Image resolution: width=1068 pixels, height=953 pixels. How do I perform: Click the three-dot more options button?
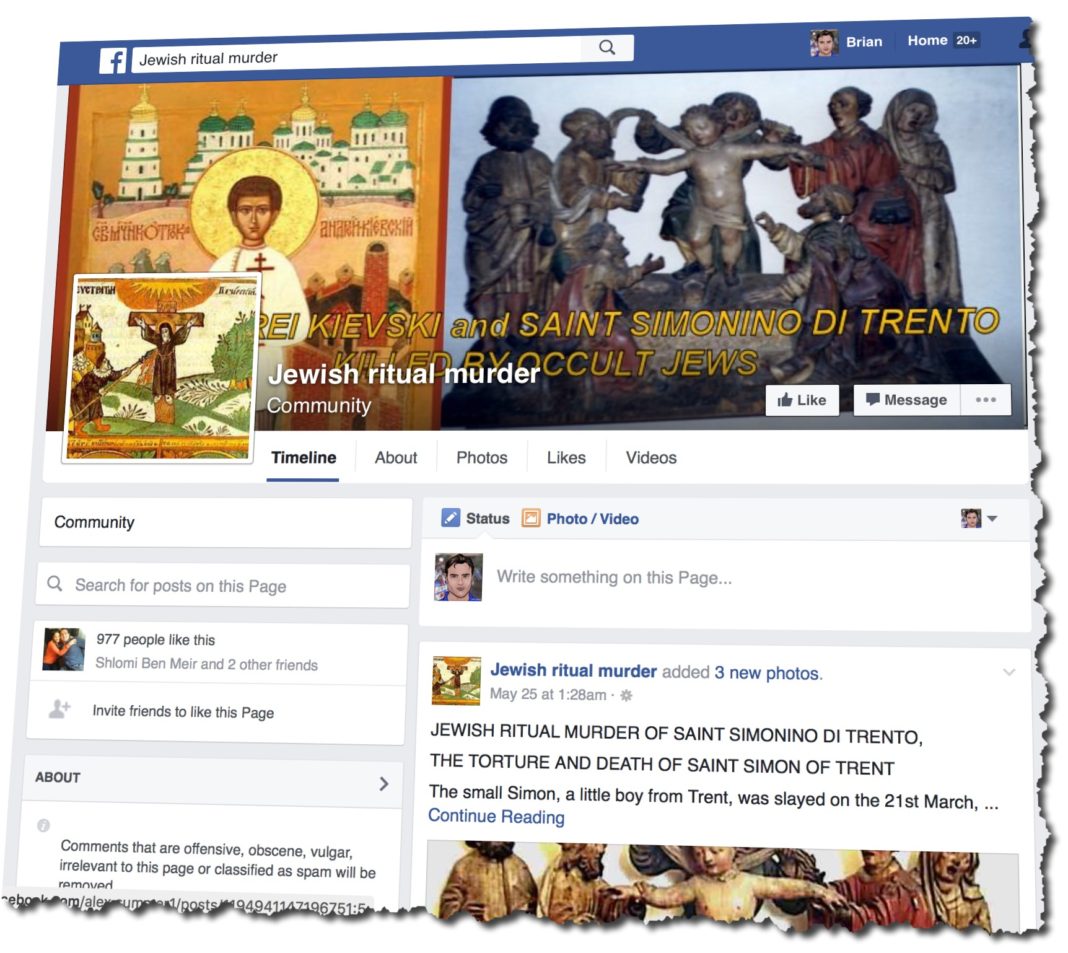pos(986,400)
